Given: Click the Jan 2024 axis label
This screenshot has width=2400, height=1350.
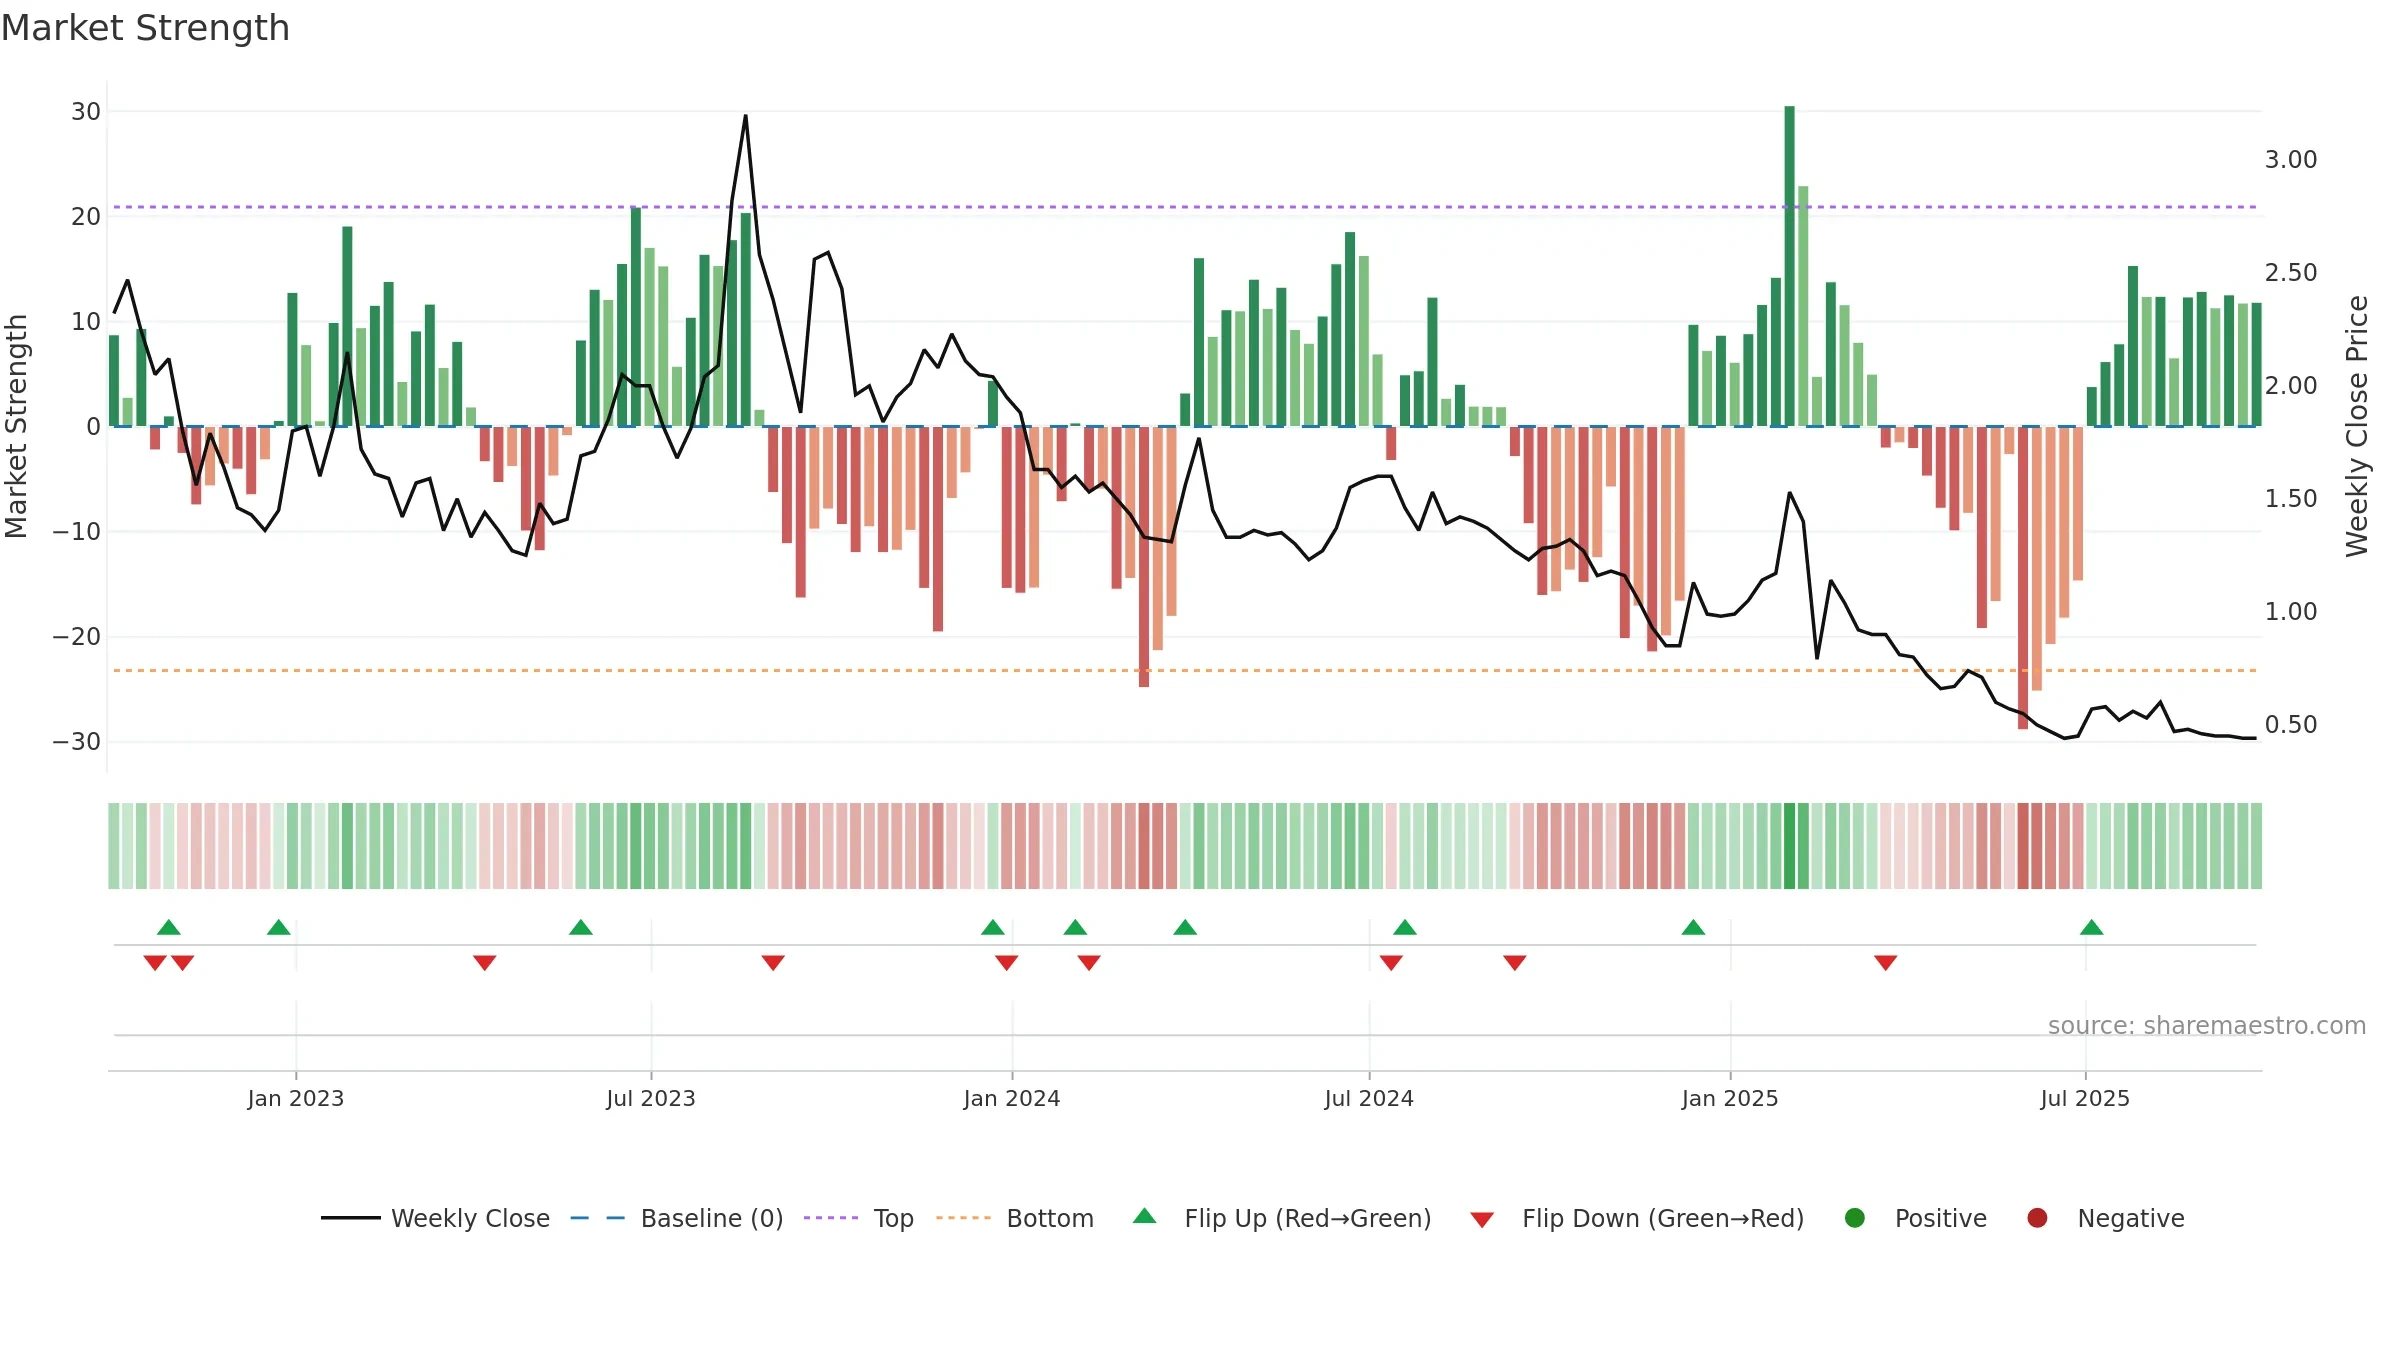Looking at the screenshot, I should point(1012,1098).
